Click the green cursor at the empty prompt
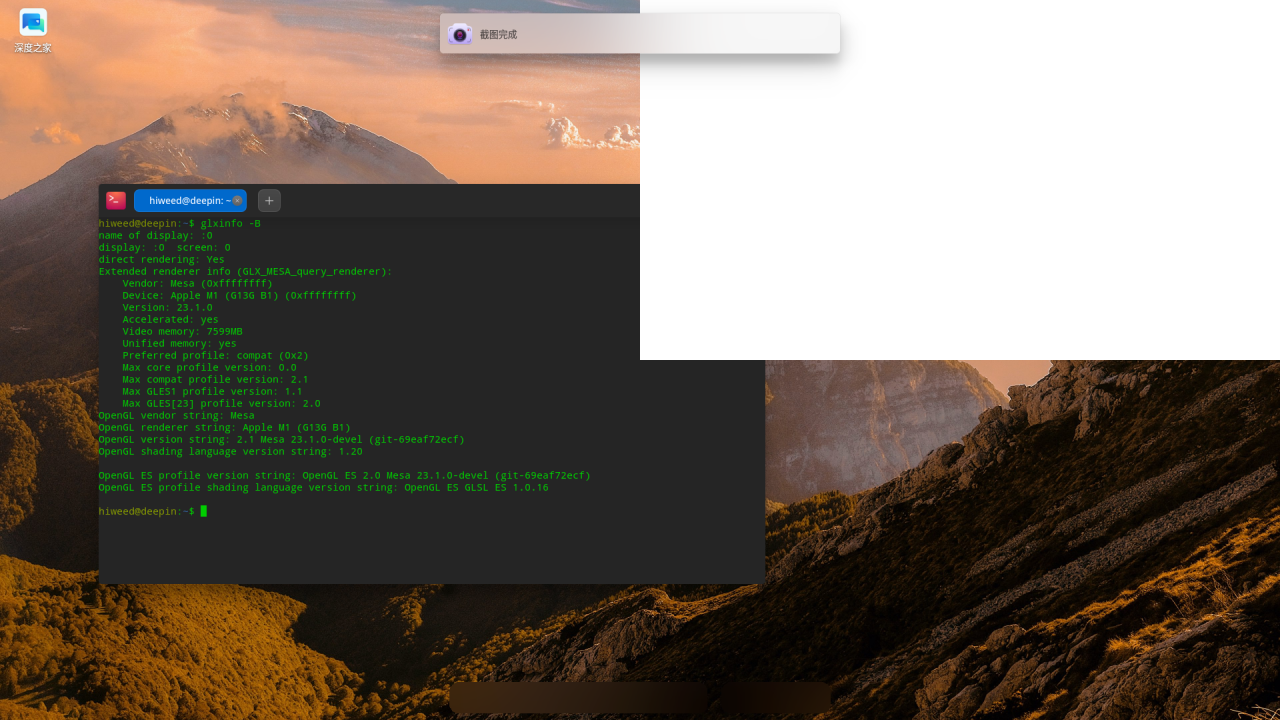Viewport: 1280px width, 720px height. [x=204, y=512]
